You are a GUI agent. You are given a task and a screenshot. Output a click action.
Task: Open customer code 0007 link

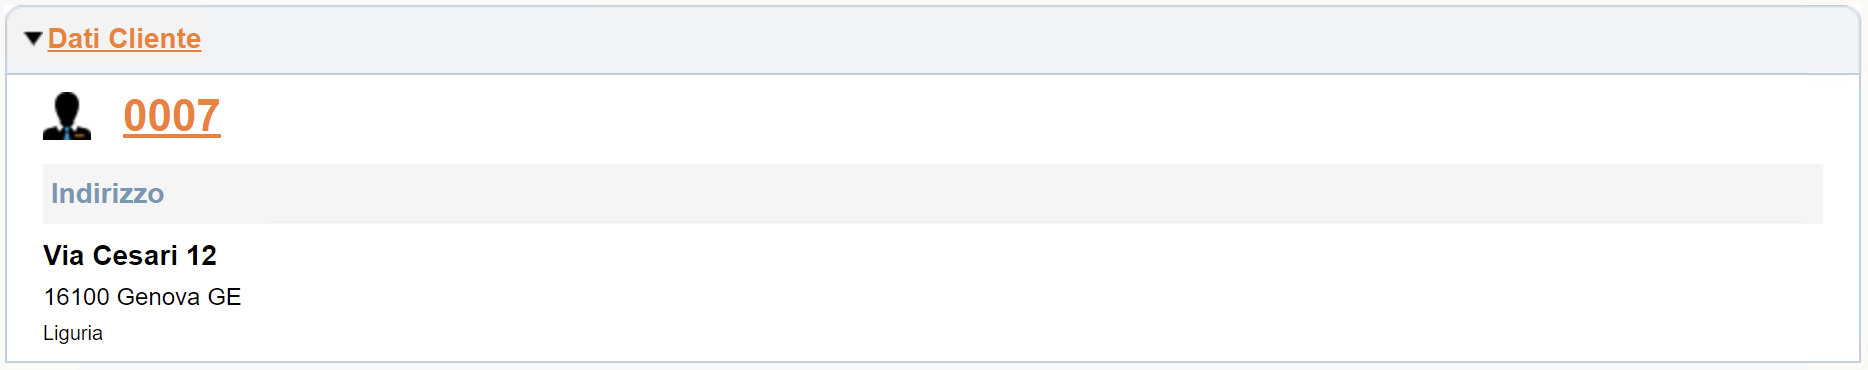[172, 116]
